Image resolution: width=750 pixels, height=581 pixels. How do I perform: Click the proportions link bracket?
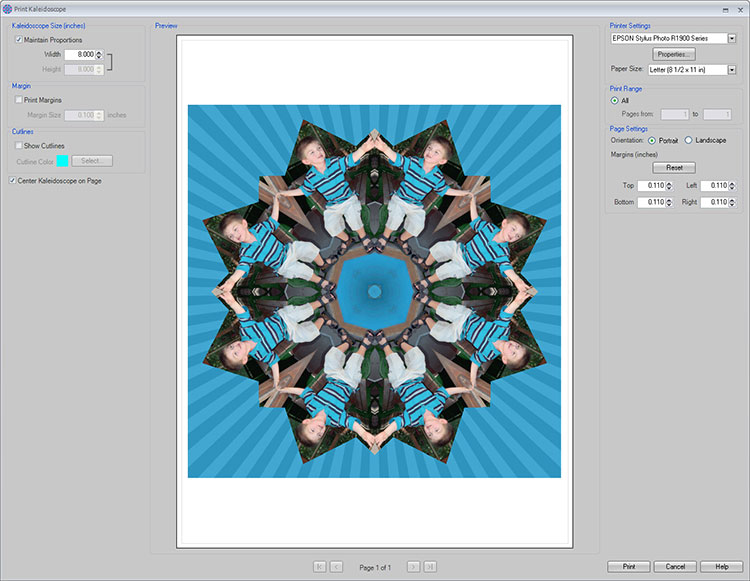(110, 62)
